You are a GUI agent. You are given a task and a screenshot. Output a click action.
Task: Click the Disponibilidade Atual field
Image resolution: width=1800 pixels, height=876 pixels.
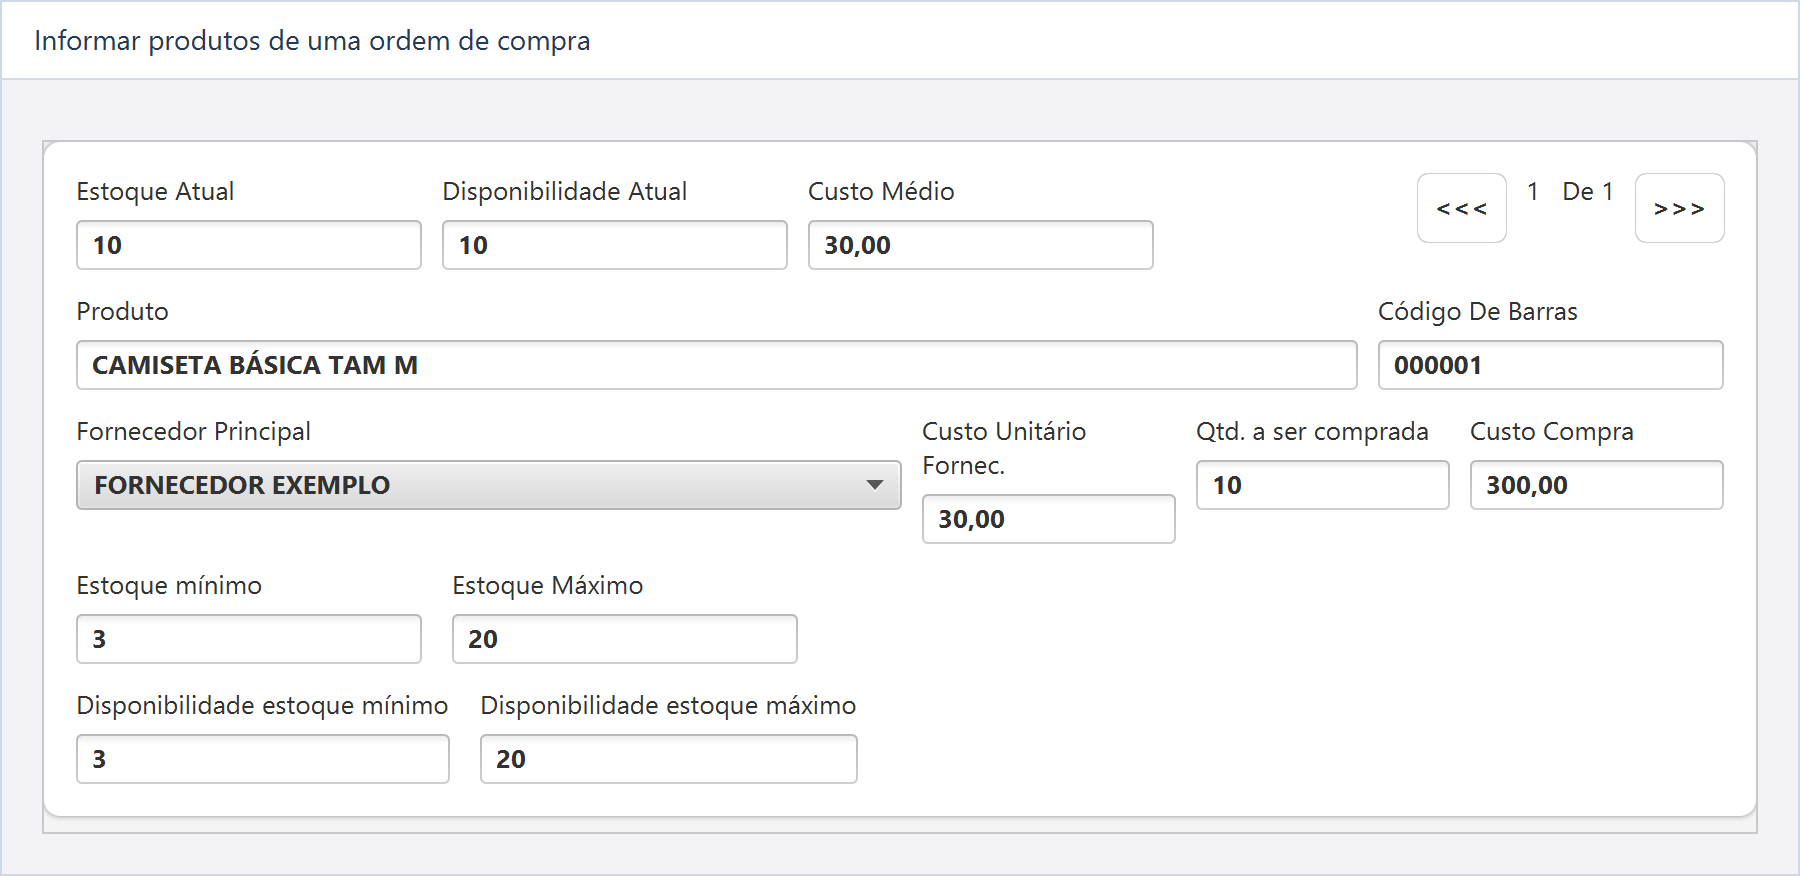click(x=615, y=245)
